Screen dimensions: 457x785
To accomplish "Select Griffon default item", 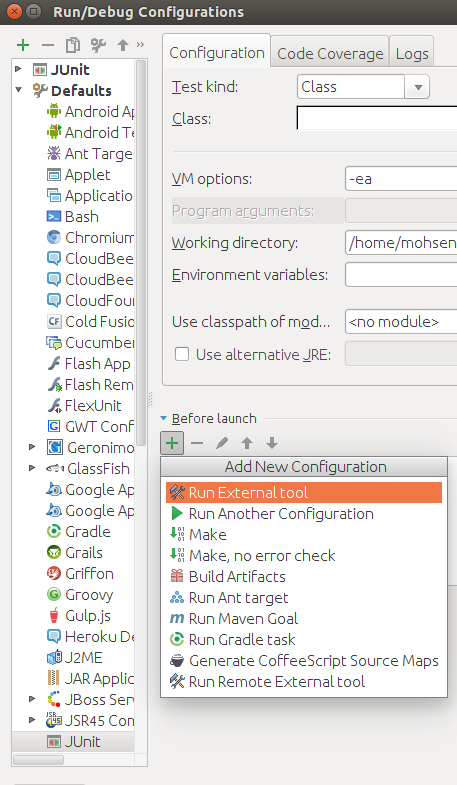I will 81,573.
